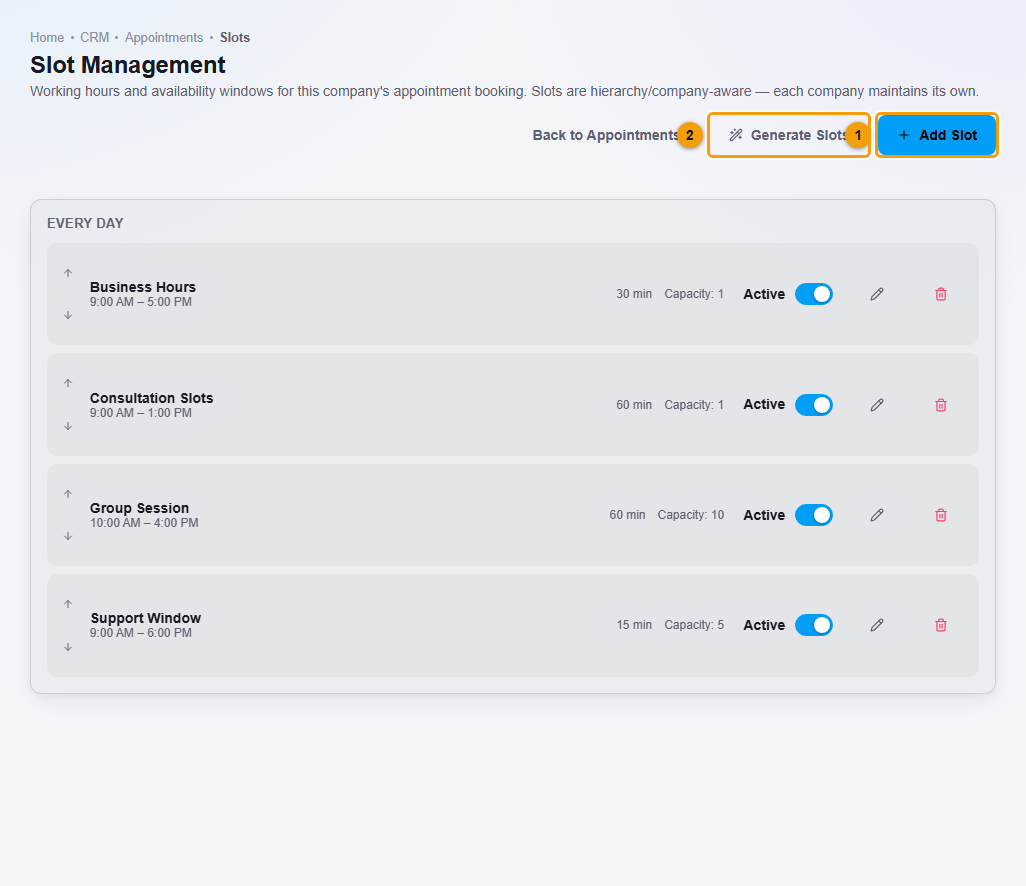Open the Home breadcrumb

47,37
